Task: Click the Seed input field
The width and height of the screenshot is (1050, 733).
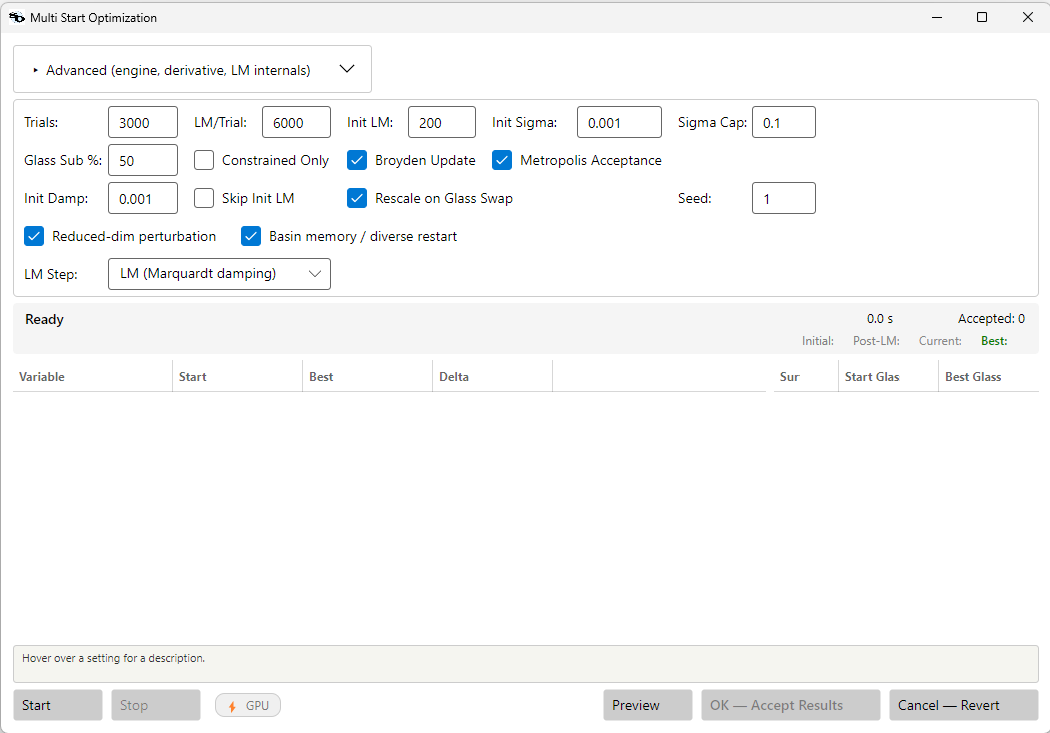Action: coord(783,198)
